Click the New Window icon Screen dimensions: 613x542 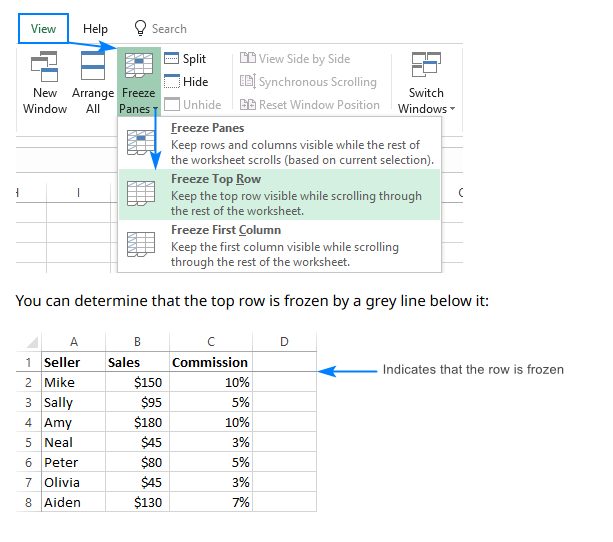[45, 67]
